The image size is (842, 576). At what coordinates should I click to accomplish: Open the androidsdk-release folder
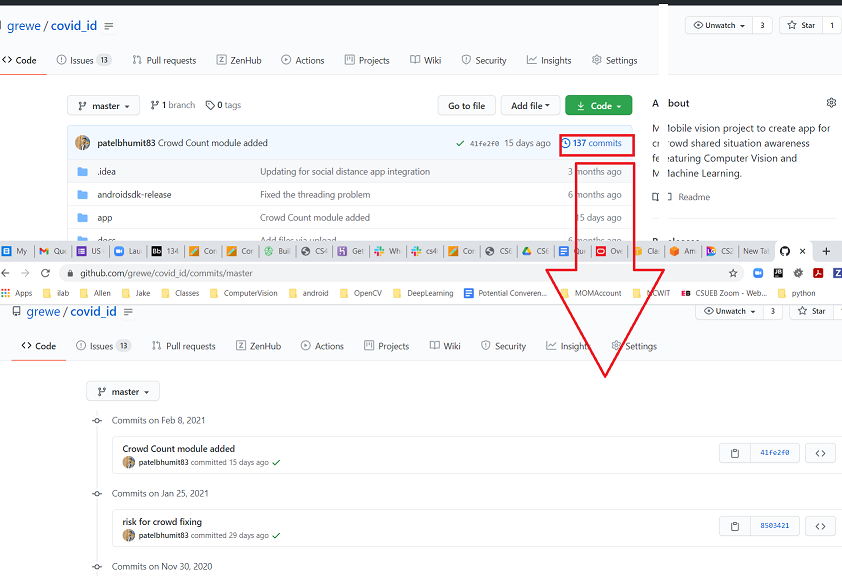click(134, 195)
